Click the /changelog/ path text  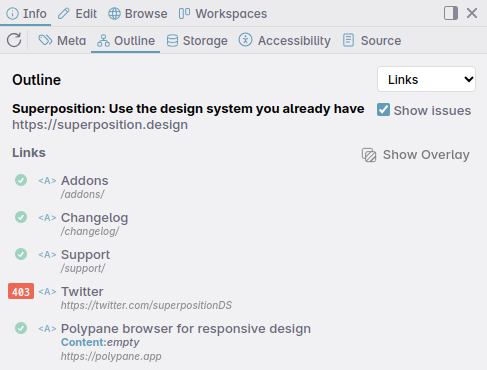90,231
